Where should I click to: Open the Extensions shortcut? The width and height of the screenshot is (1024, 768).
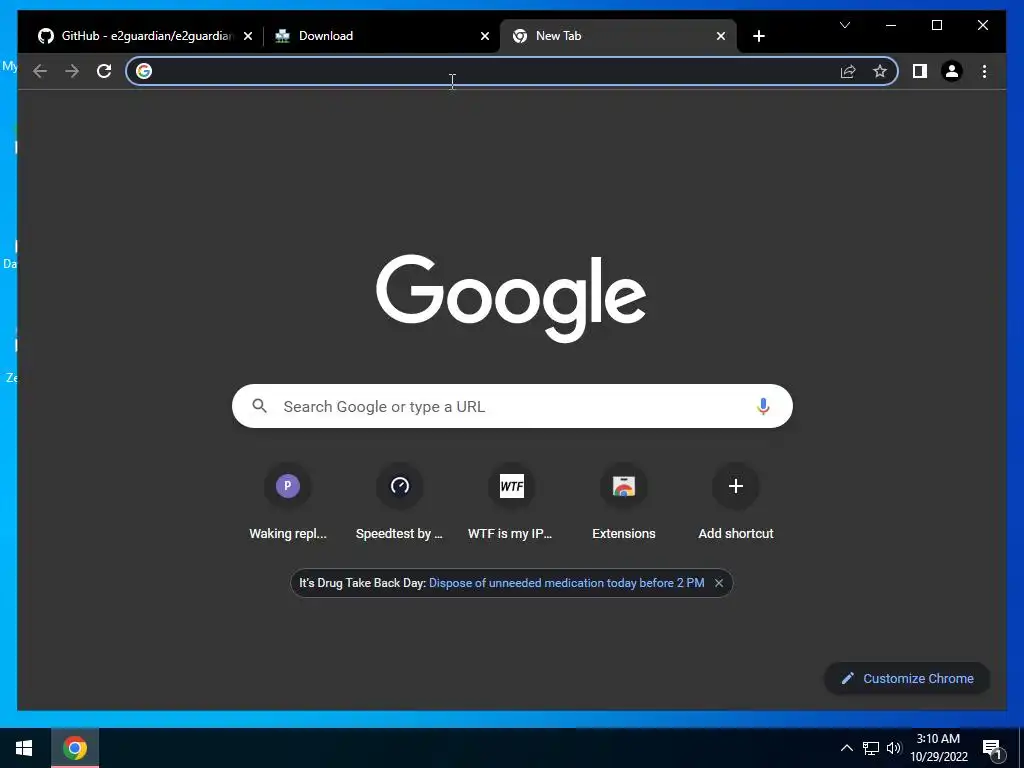[624, 503]
